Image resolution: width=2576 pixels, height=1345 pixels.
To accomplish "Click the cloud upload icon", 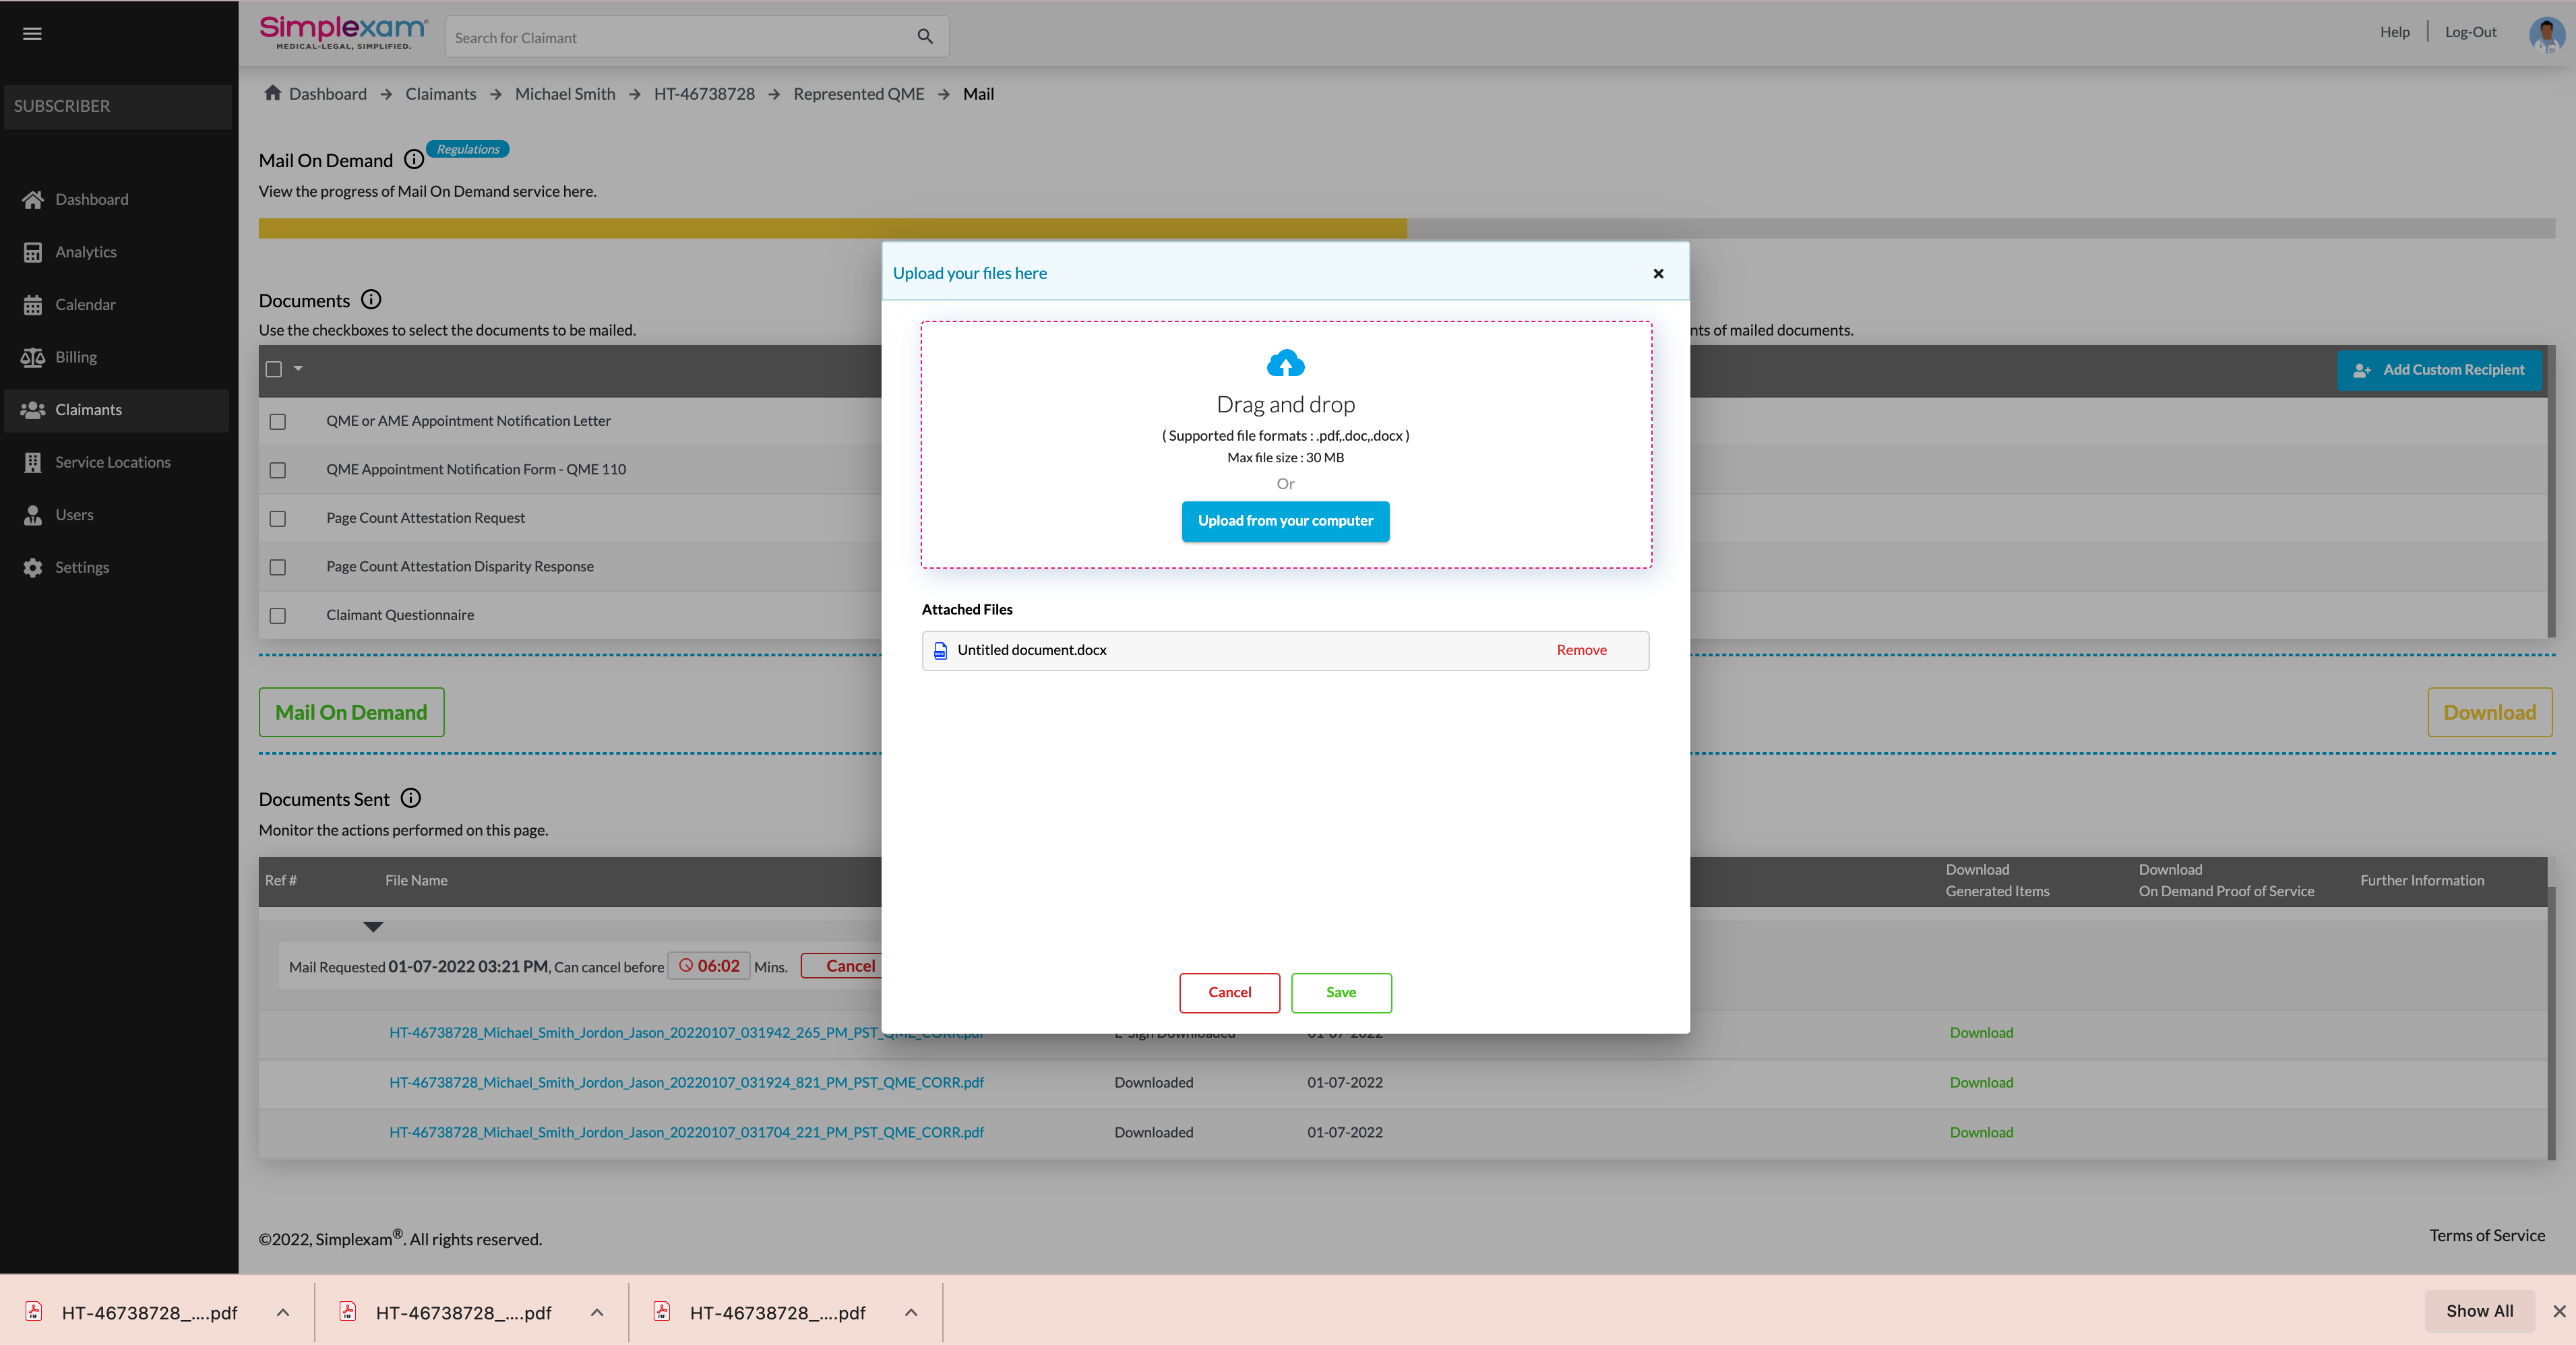I will 1285,363.
